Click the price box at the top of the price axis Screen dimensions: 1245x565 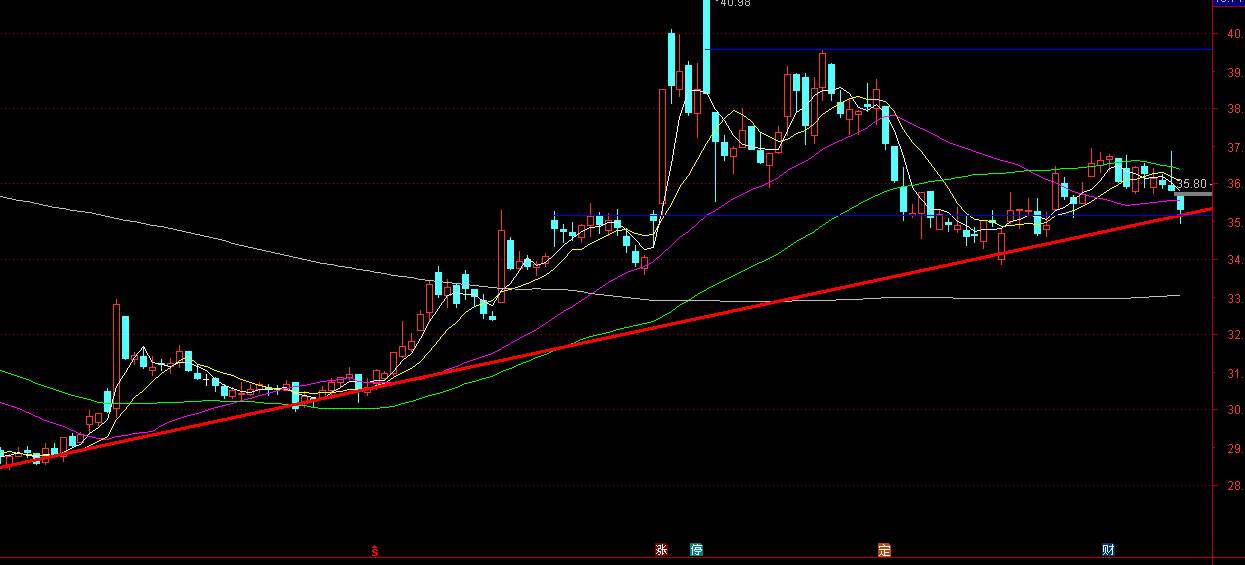(1228, 3)
